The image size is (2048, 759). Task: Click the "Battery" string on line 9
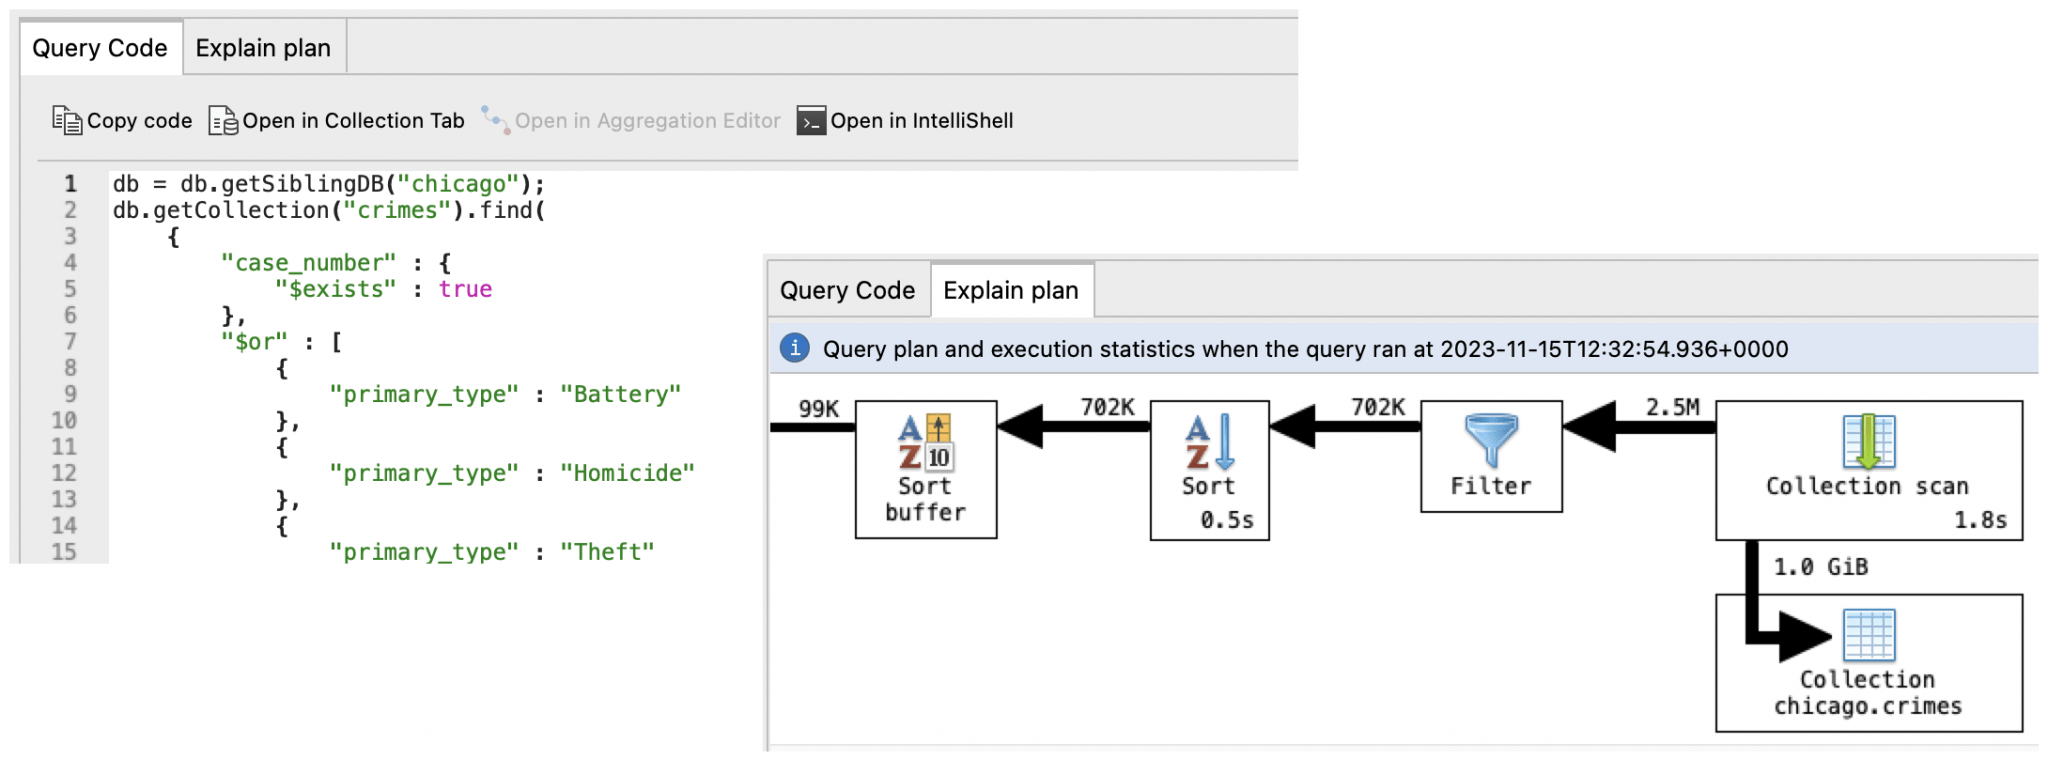[620, 394]
